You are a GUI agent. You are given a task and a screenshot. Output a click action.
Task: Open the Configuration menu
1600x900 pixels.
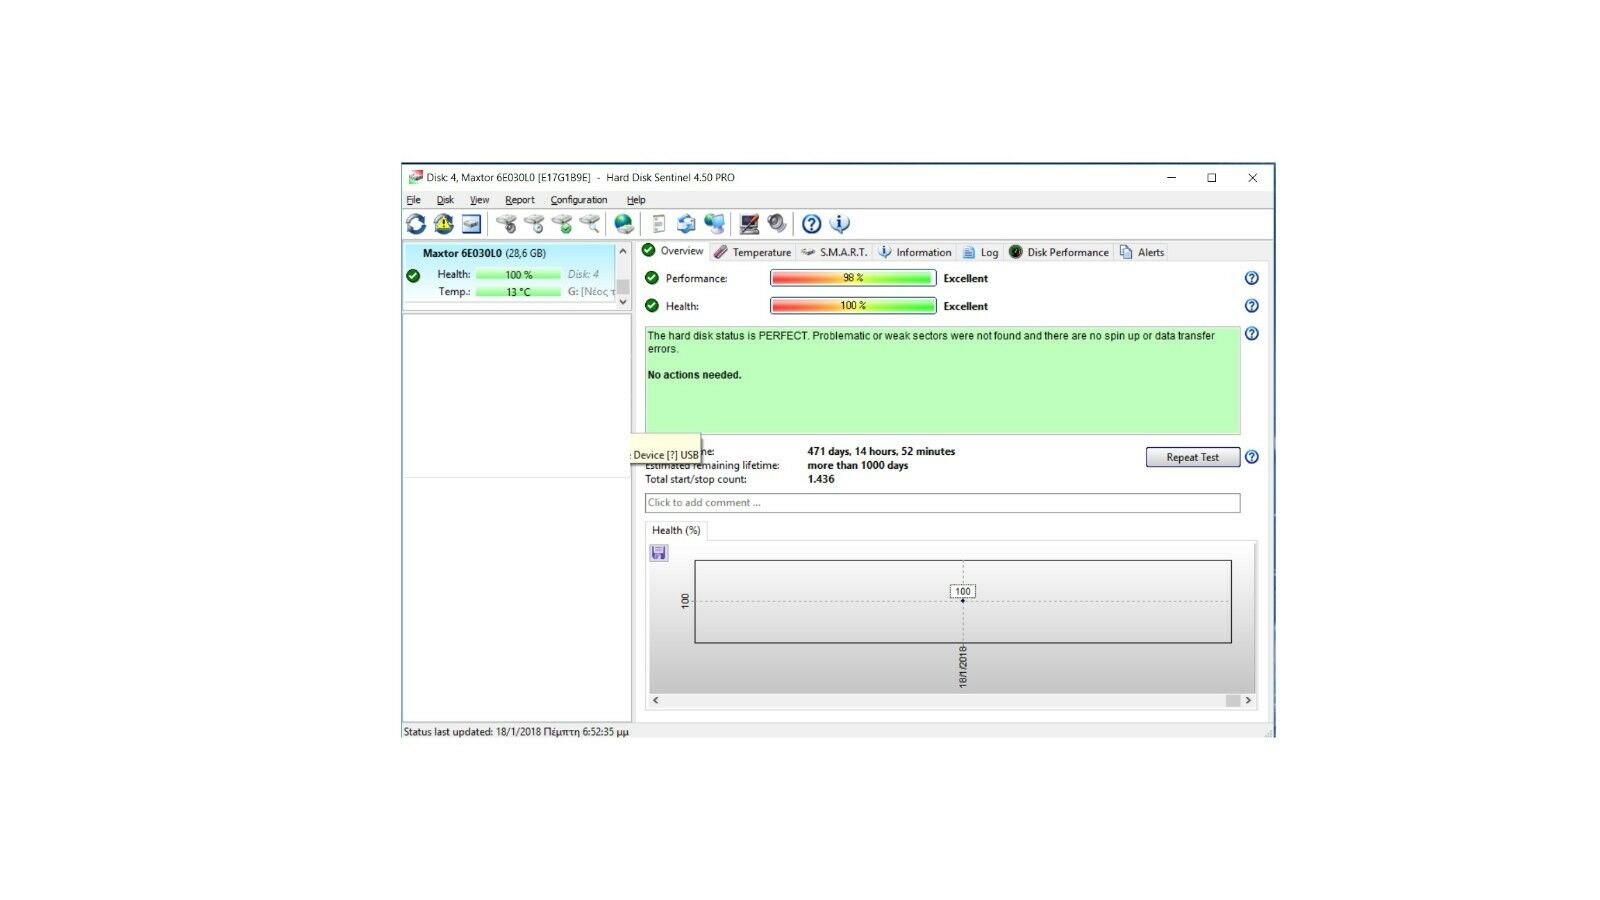579,200
